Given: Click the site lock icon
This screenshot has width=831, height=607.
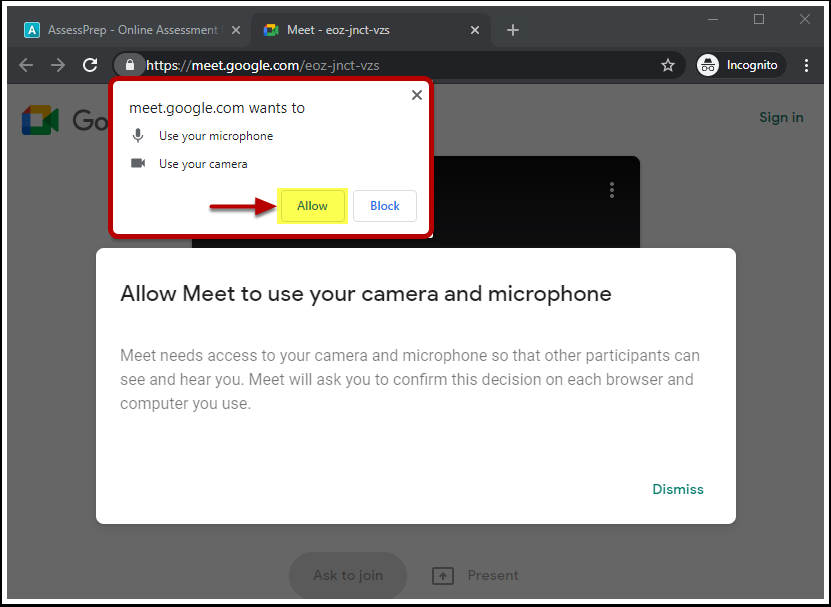Looking at the screenshot, I should (130, 65).
